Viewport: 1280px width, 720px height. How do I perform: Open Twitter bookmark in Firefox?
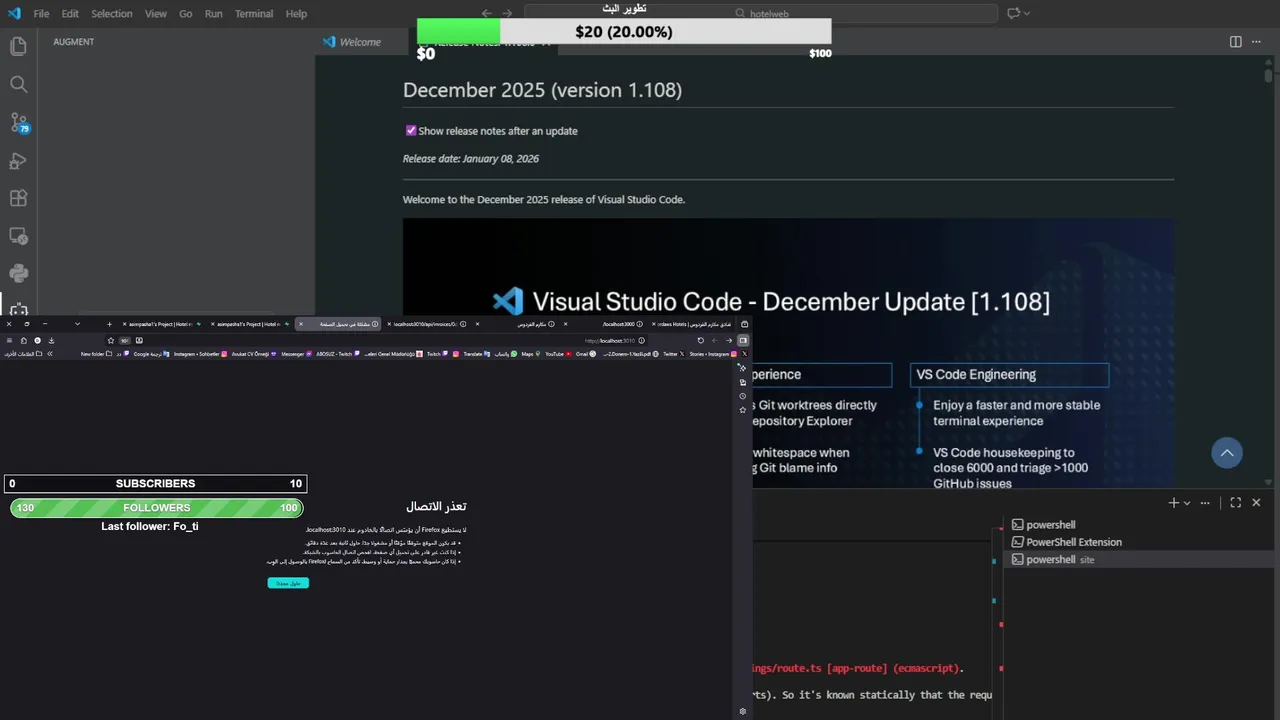click(674, 353)
